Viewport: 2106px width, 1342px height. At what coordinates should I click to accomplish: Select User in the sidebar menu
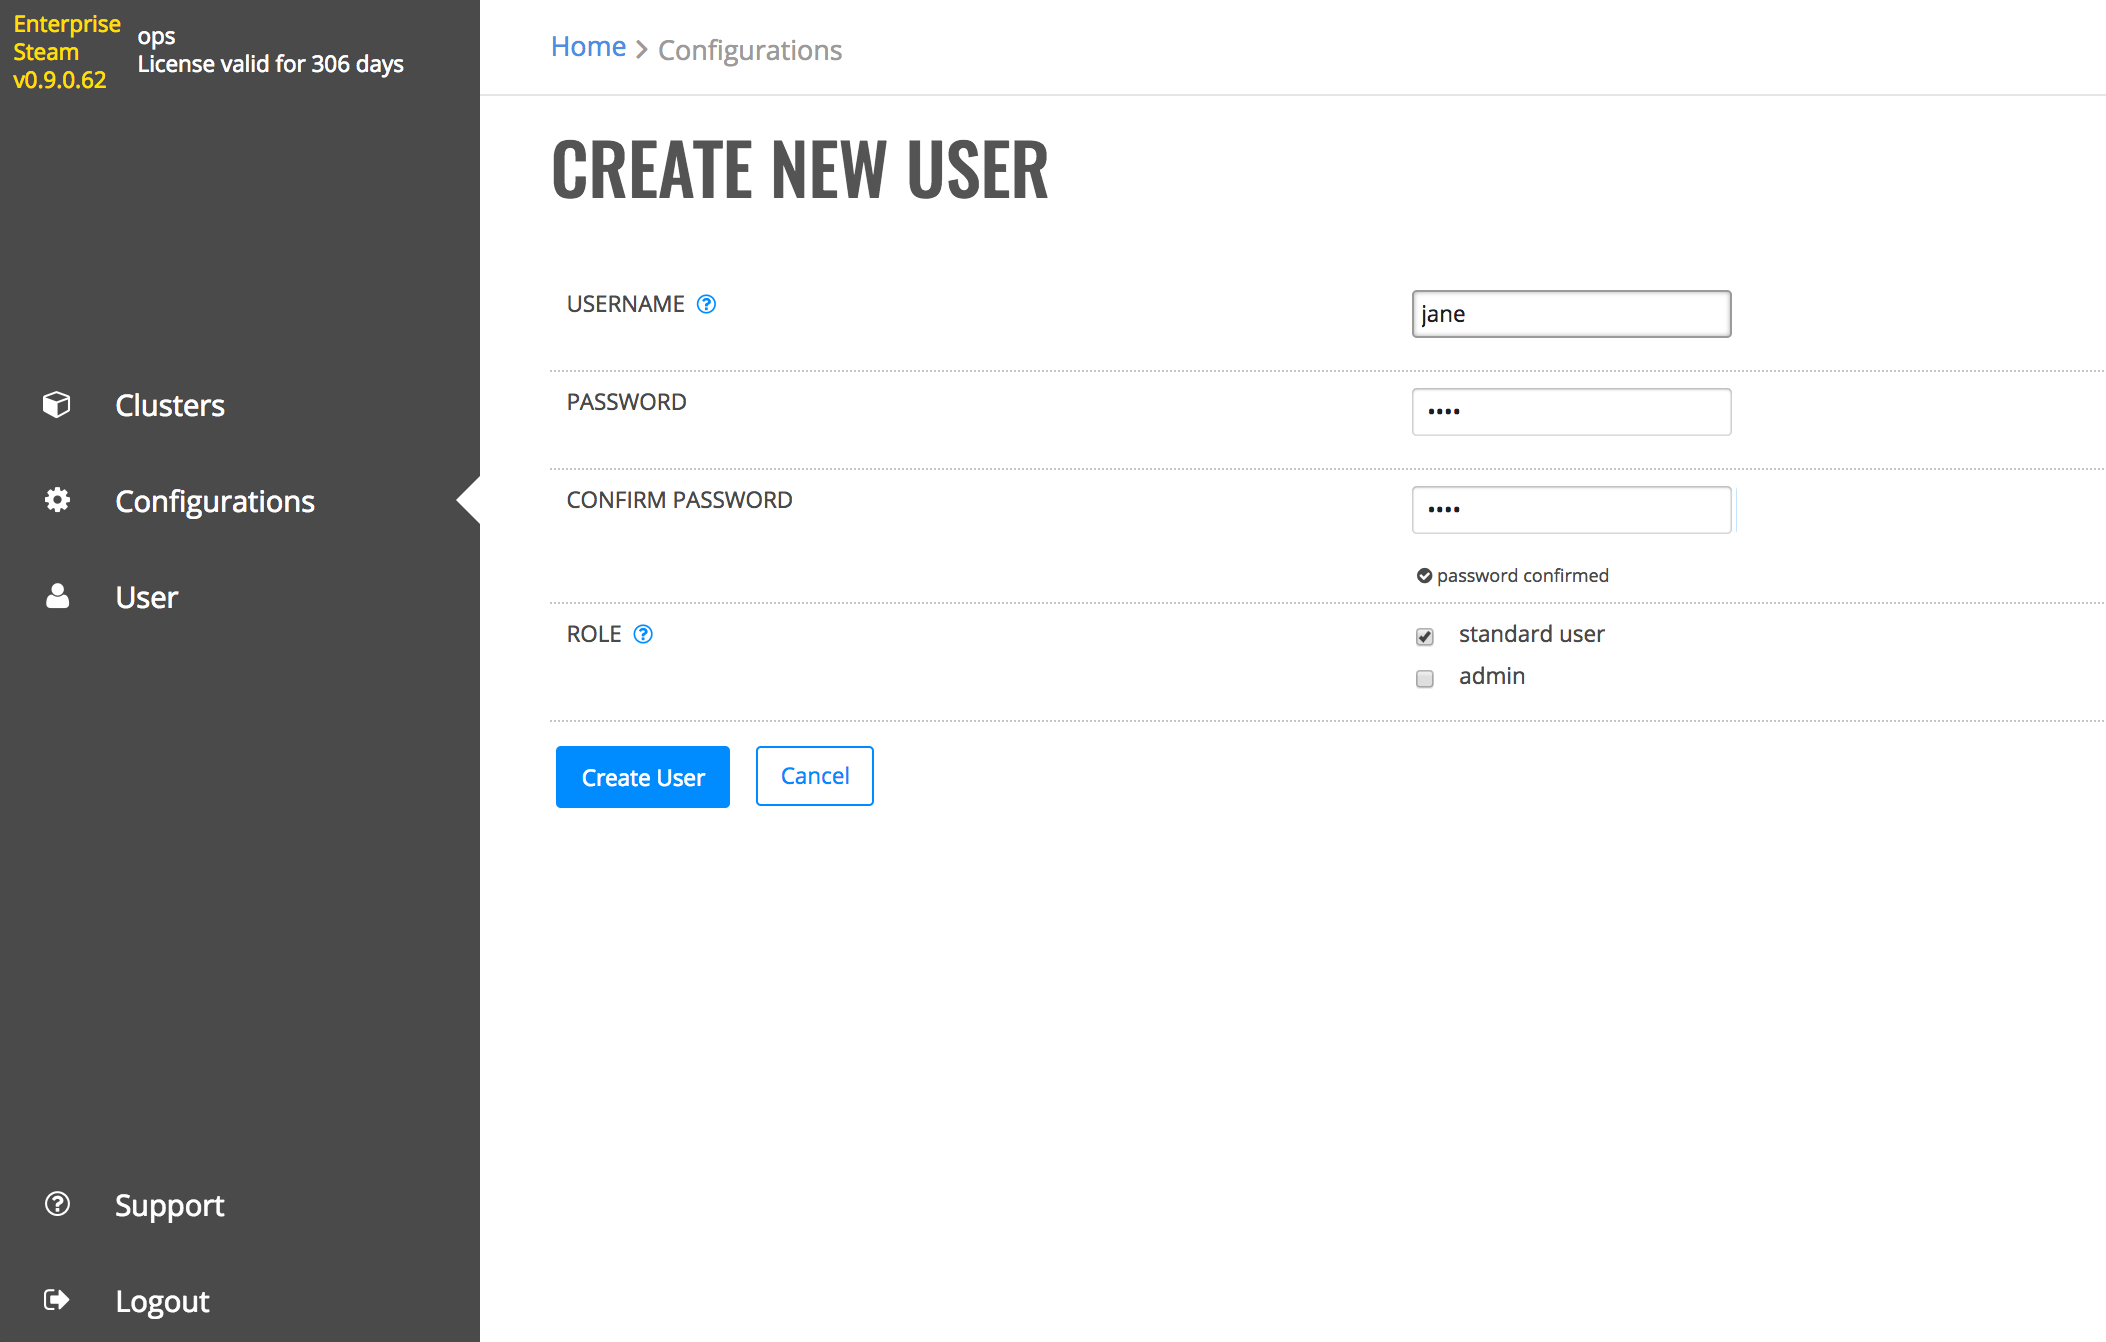click(146, 596)
